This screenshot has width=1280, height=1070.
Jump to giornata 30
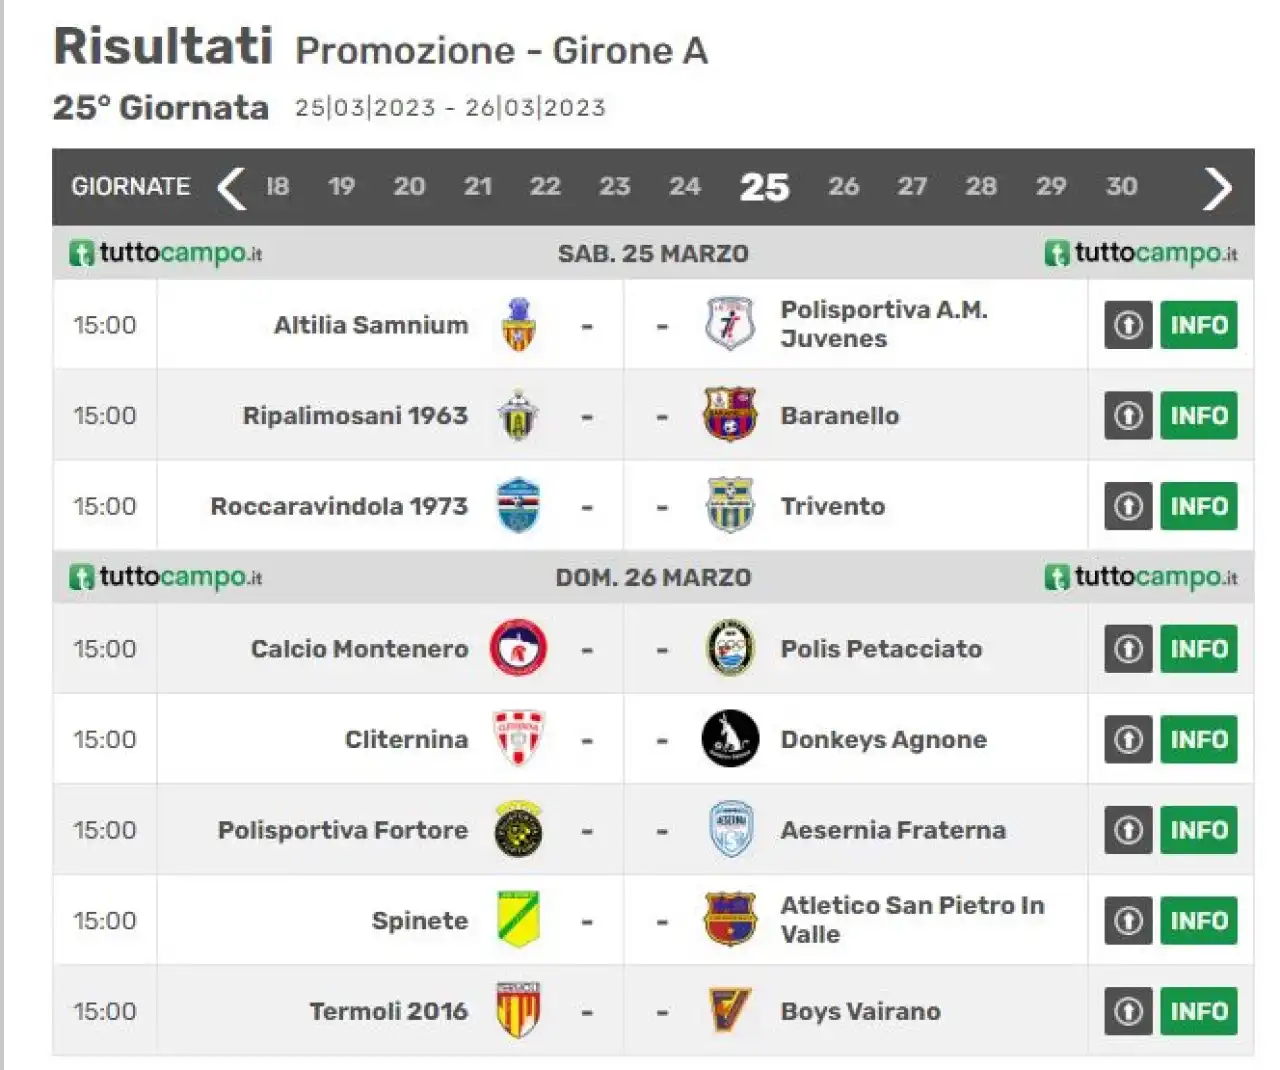pos(1121,187)
